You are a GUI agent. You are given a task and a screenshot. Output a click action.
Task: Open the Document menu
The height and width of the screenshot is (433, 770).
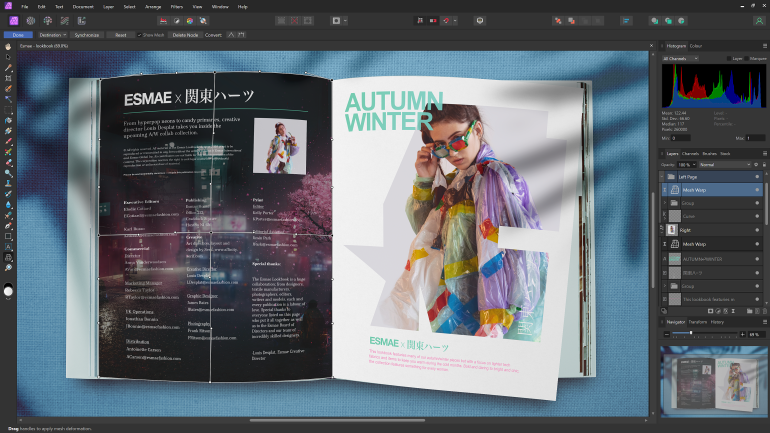tap(83, 7)
